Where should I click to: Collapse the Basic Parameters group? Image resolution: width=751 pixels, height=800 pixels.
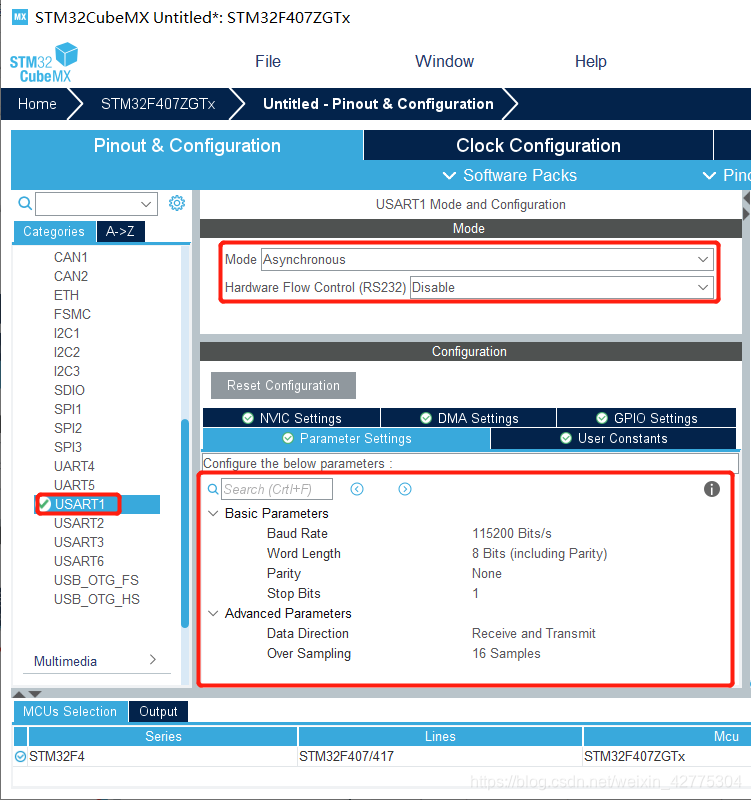(213, 513)
